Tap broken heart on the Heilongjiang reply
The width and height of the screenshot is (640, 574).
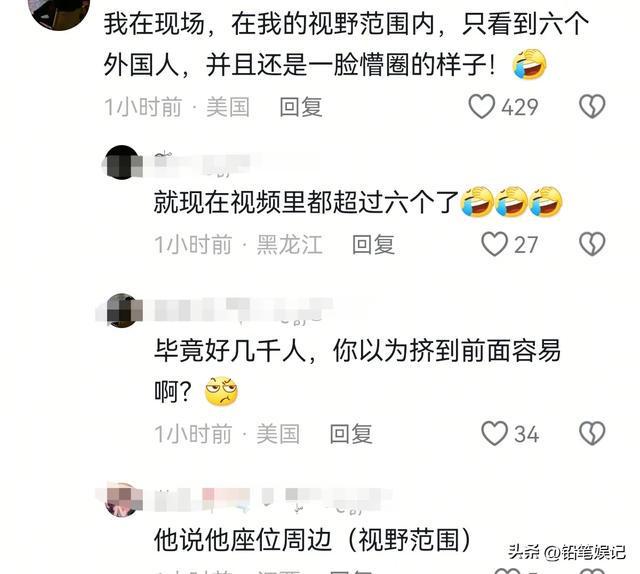[x=592, y=244]
